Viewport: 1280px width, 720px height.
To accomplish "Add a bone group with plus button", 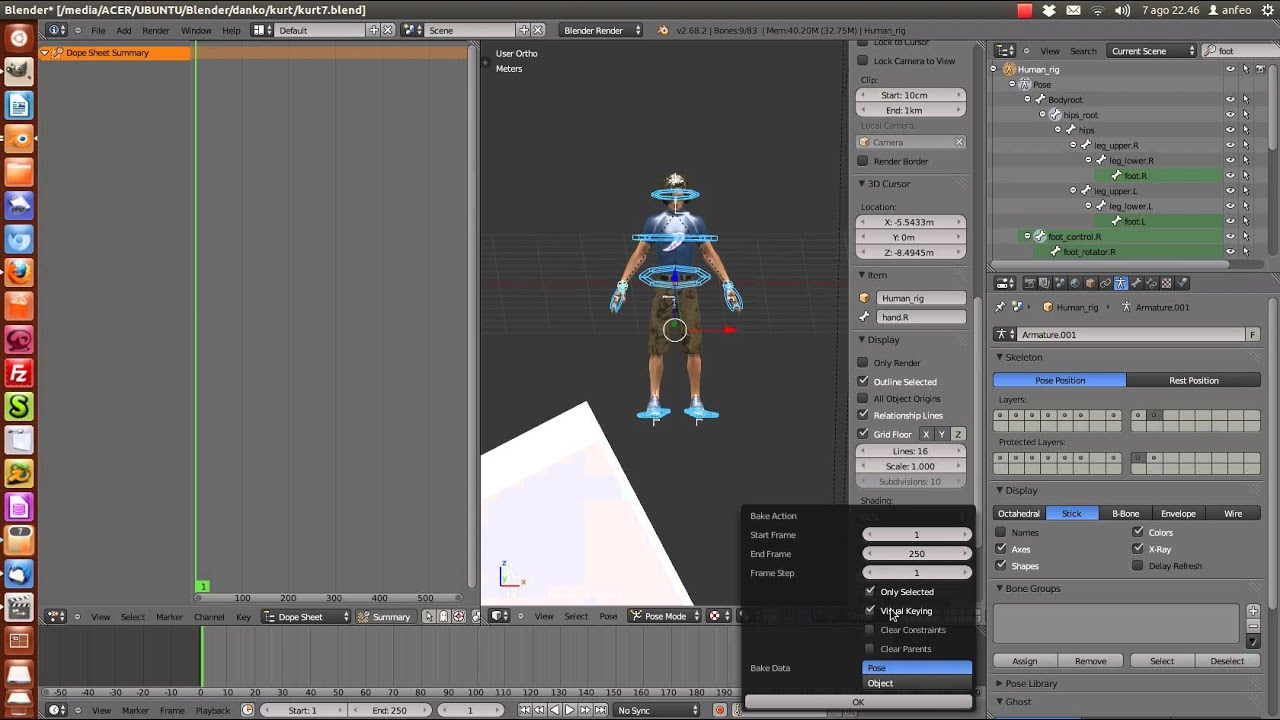I will coord(1253,610).
